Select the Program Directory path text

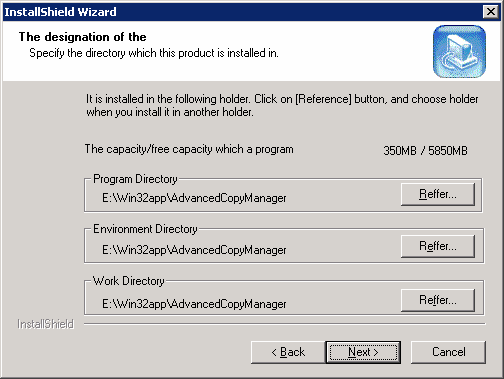[194, 198]
